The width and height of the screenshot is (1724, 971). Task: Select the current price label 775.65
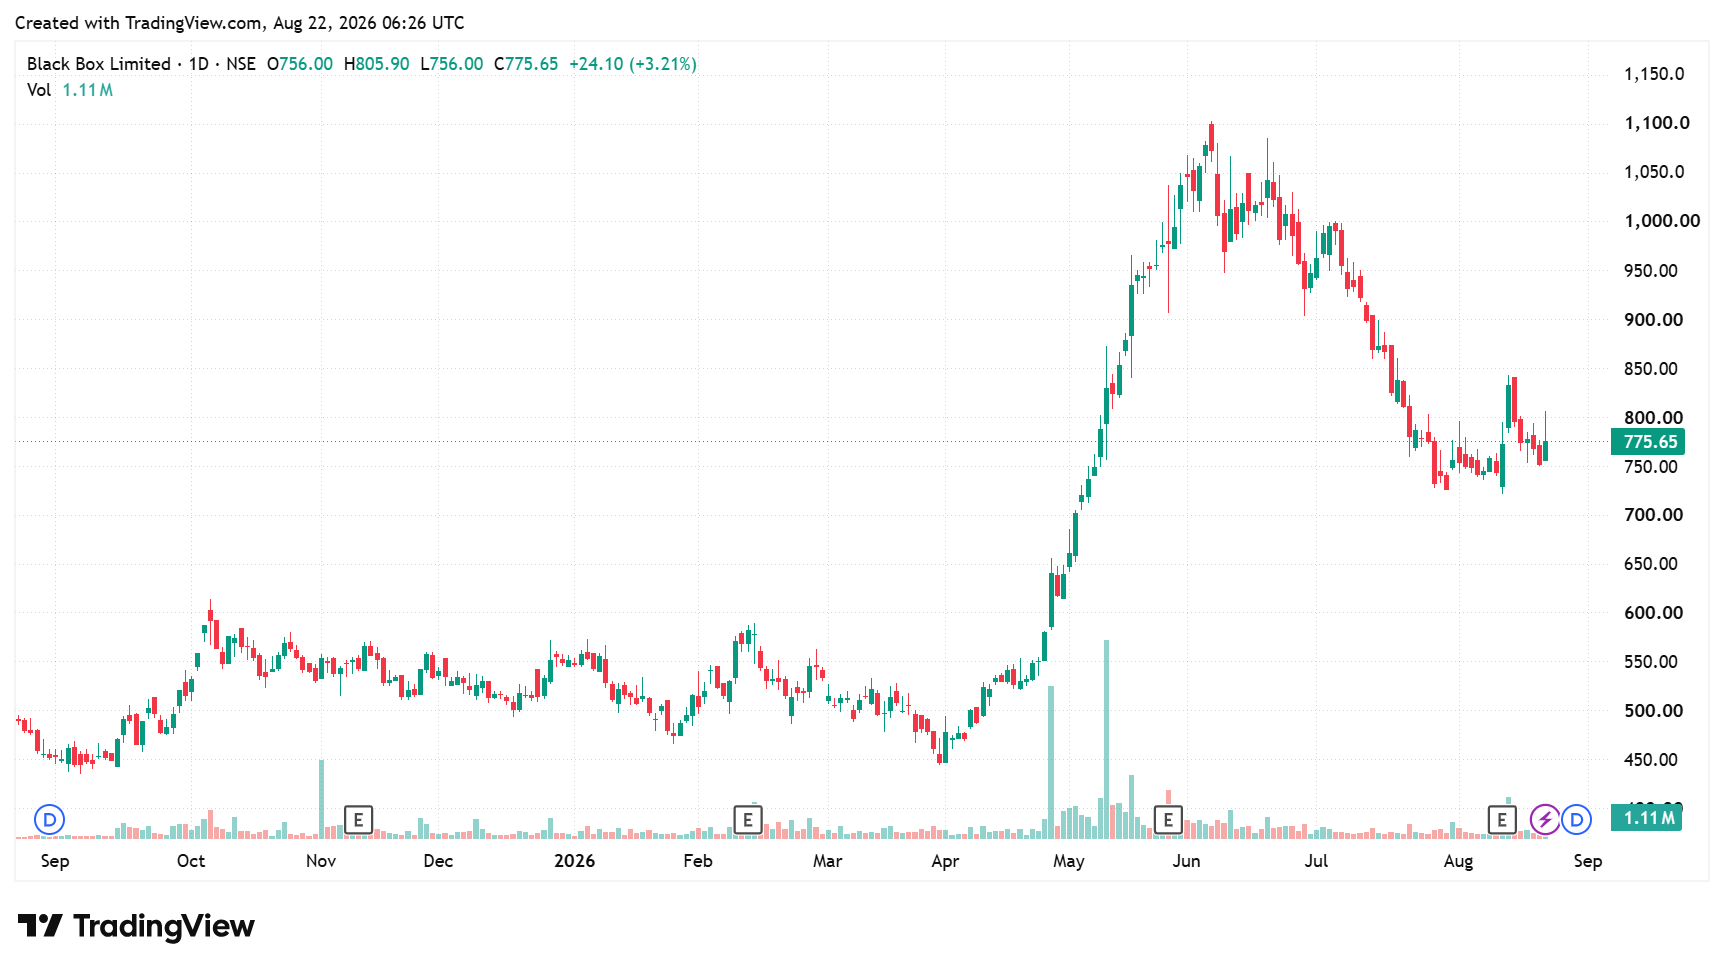[1648, 442]
